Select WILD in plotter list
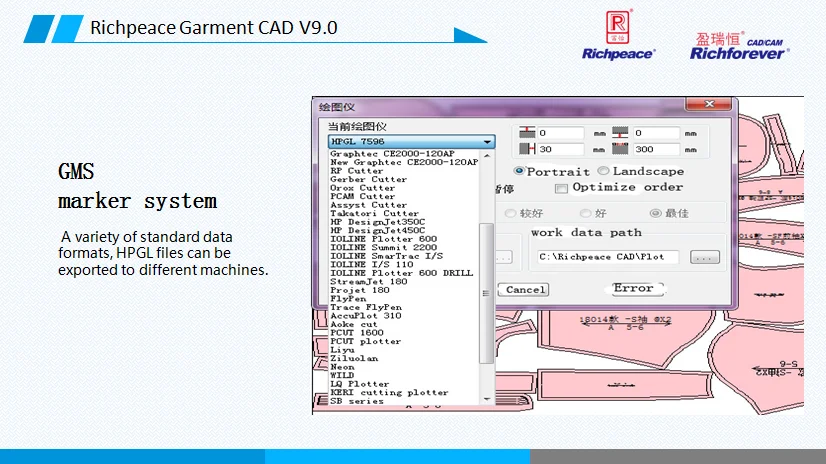 [342, 376]
